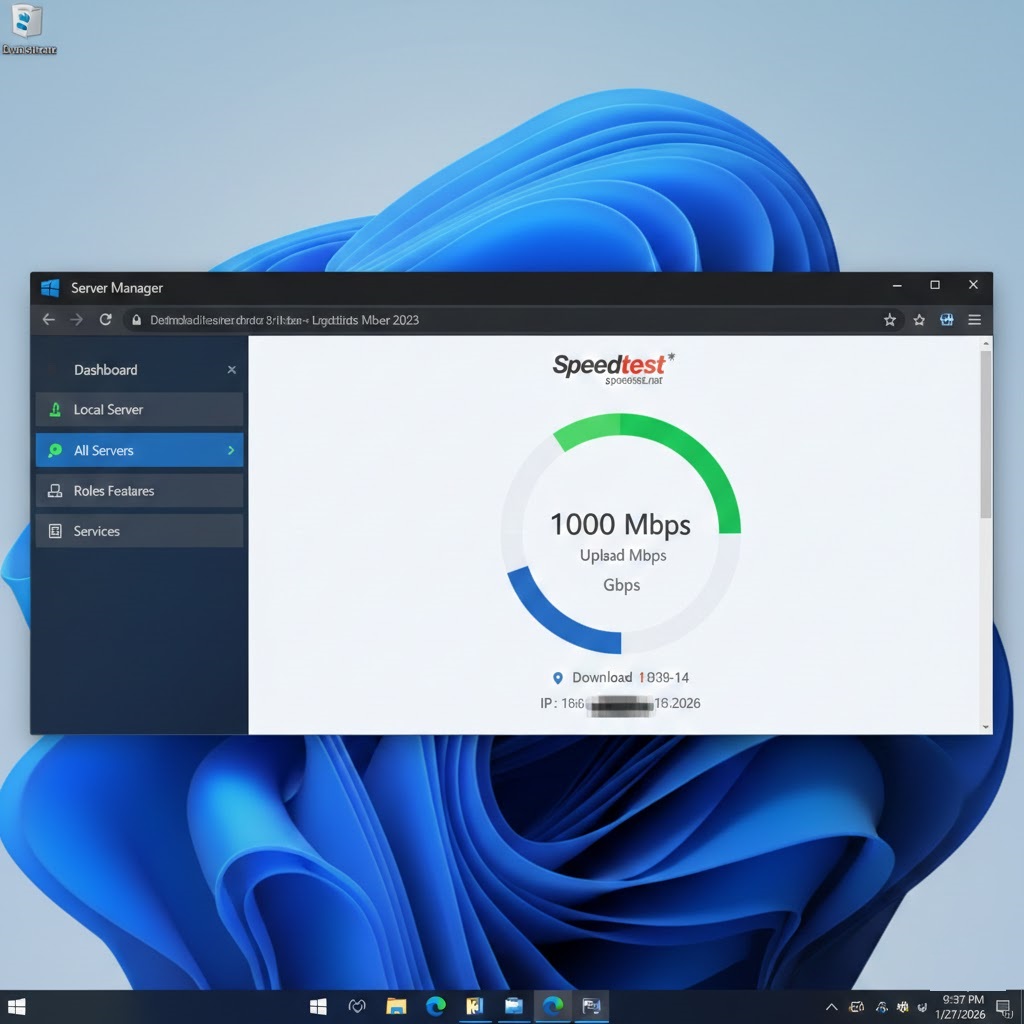Click the 'Download' label text

click(602, 678)
